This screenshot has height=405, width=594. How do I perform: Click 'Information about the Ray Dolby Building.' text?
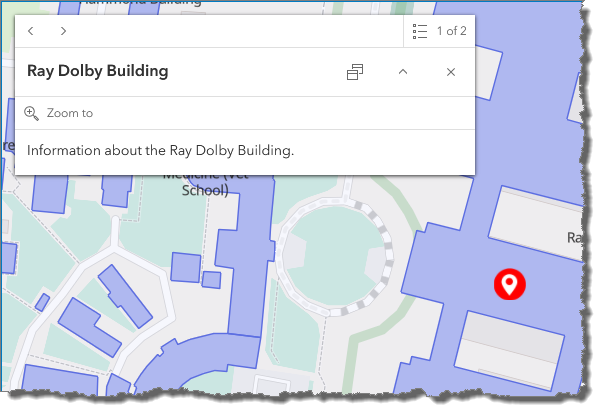point(161,151)
